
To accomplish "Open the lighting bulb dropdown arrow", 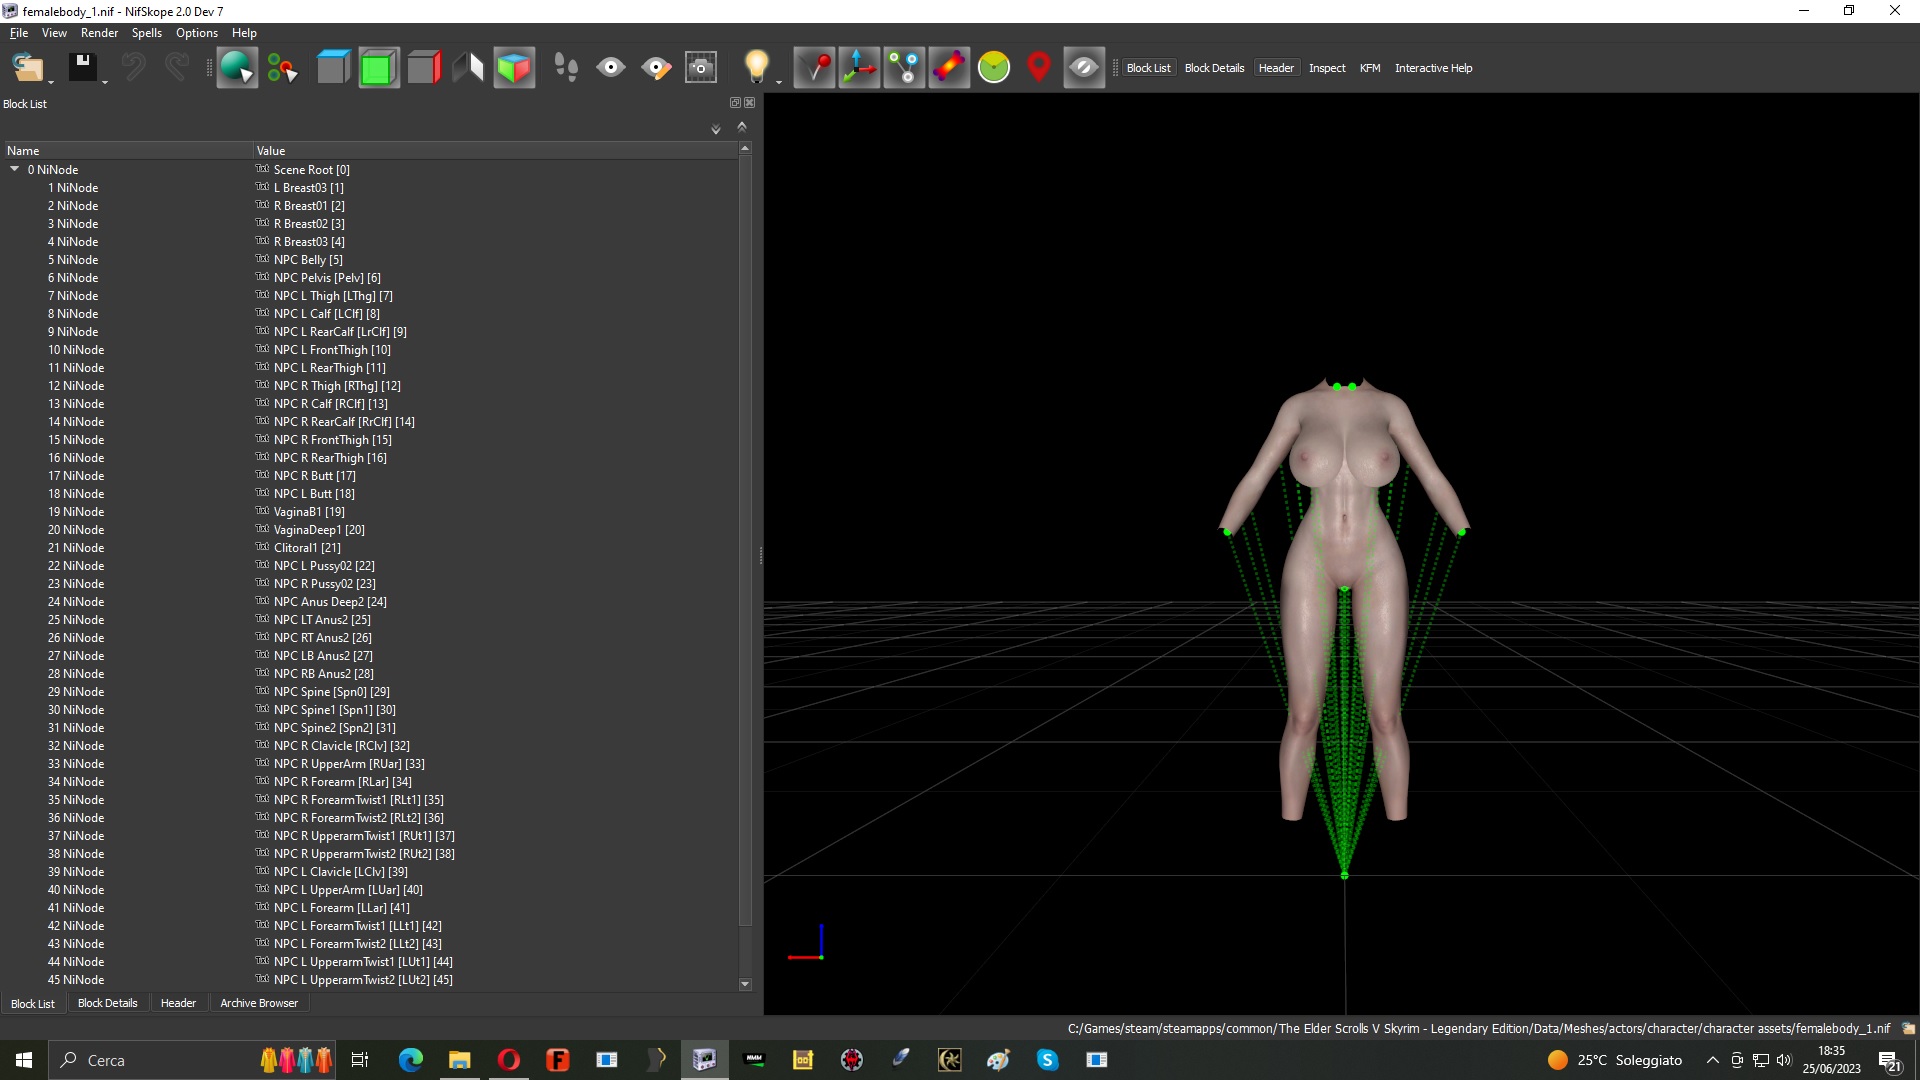I will [779, 81].
